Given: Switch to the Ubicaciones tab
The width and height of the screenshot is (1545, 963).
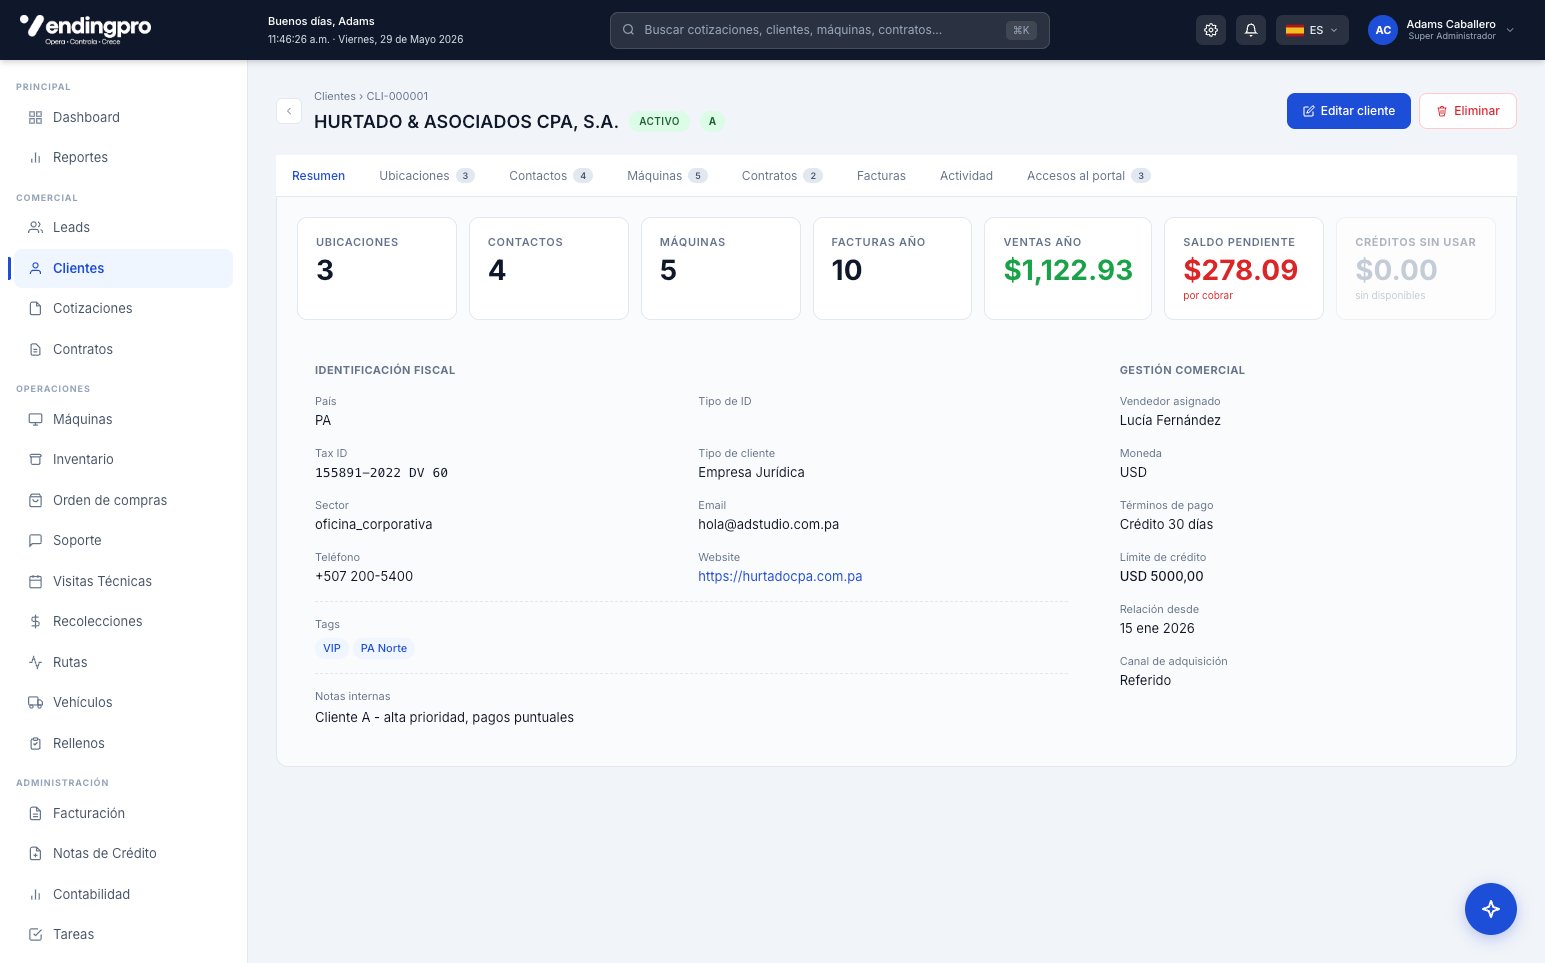Looking at the screenshot, I should 427,176.
